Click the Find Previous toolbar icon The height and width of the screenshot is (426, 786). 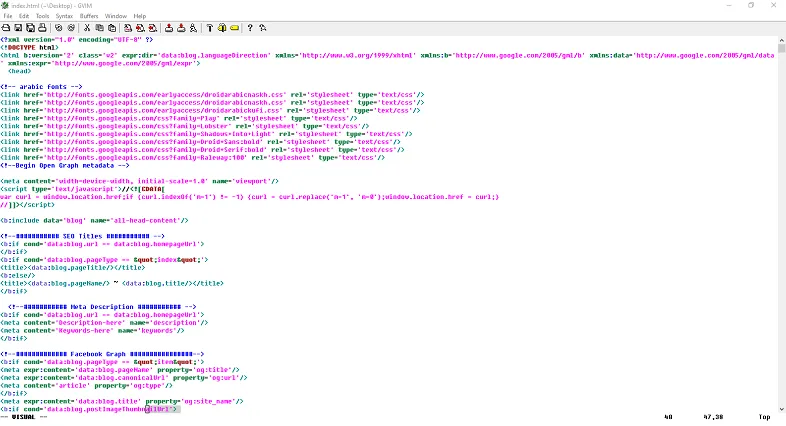(x=152, y=28)
